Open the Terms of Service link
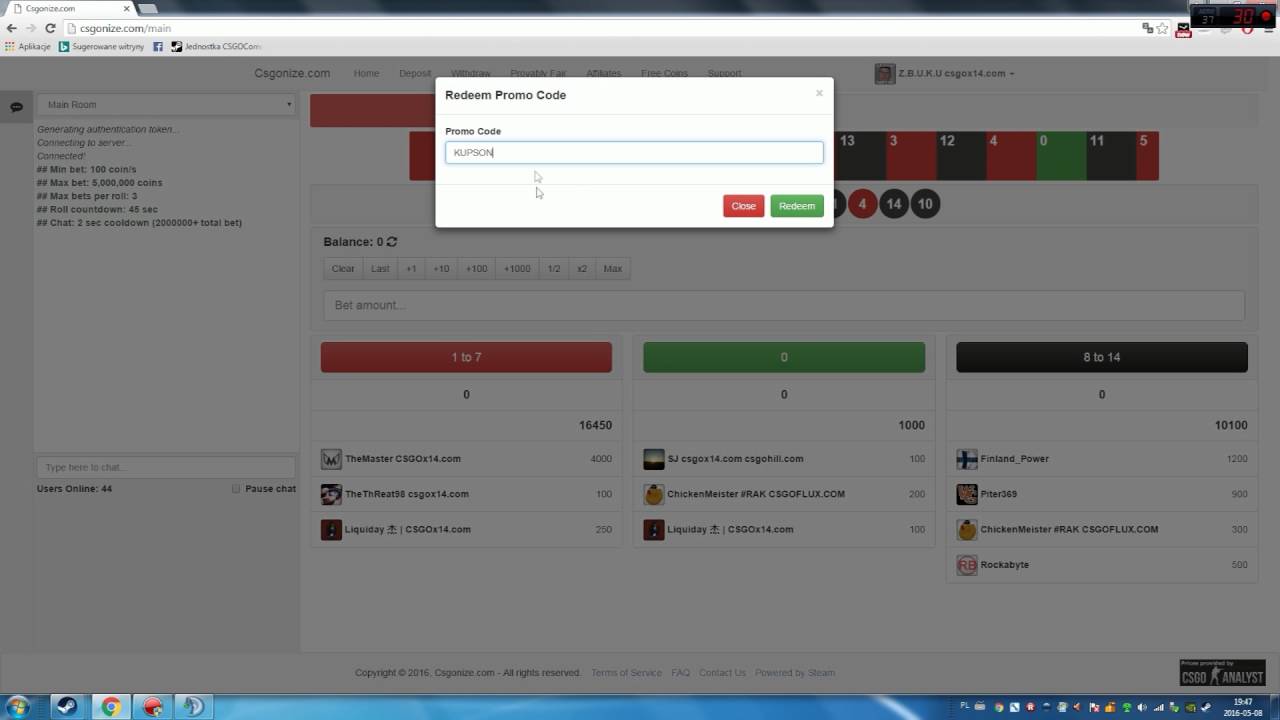The height and width of the screenshot is (720, 1280). click(x=626, y=673)
